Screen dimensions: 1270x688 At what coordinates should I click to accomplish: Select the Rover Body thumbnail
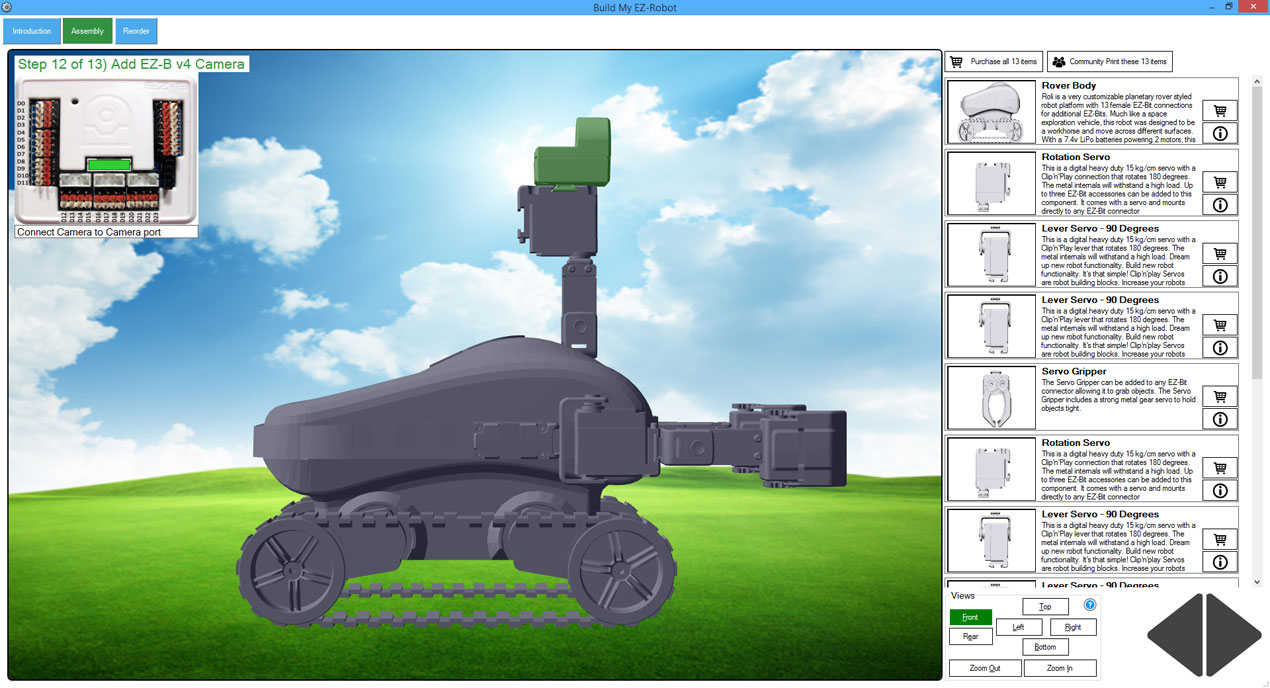pos(992,112)
